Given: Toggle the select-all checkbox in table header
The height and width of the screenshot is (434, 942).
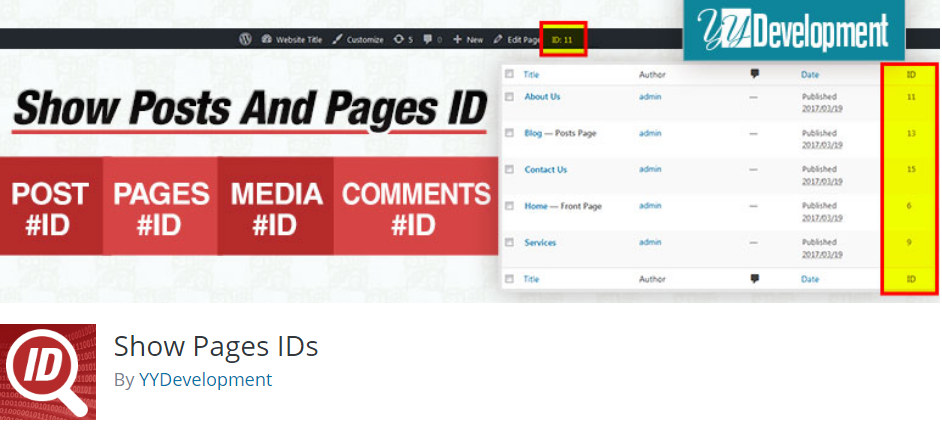Looking at the screenshot, I should pos(509,74).
